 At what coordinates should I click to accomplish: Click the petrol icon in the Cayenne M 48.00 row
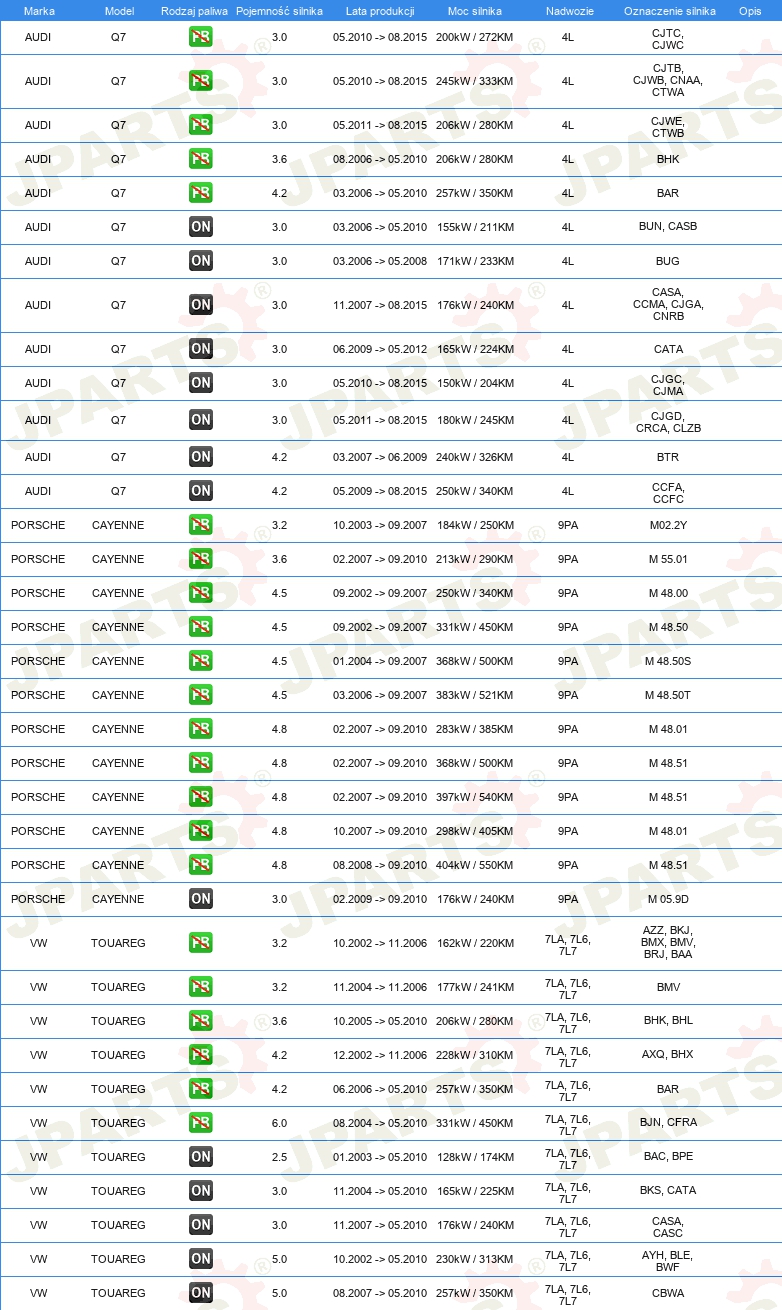[x=201, y=593]
